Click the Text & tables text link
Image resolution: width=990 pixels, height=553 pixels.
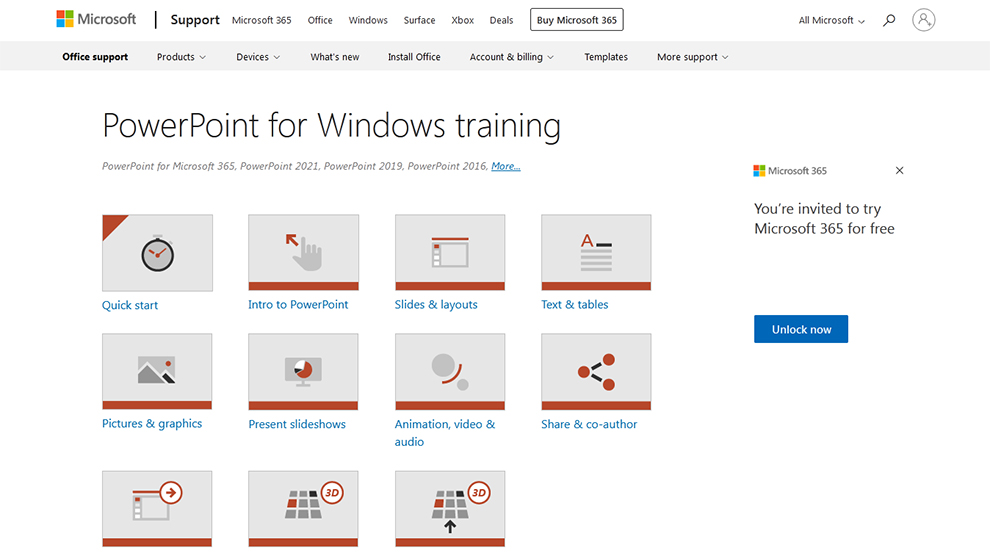pyautogui.click(x=575, y=304)
